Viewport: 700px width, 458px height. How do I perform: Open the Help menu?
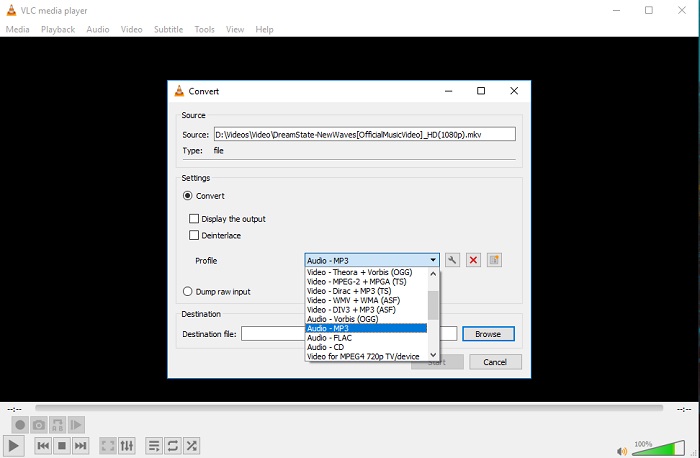[264, 29]
